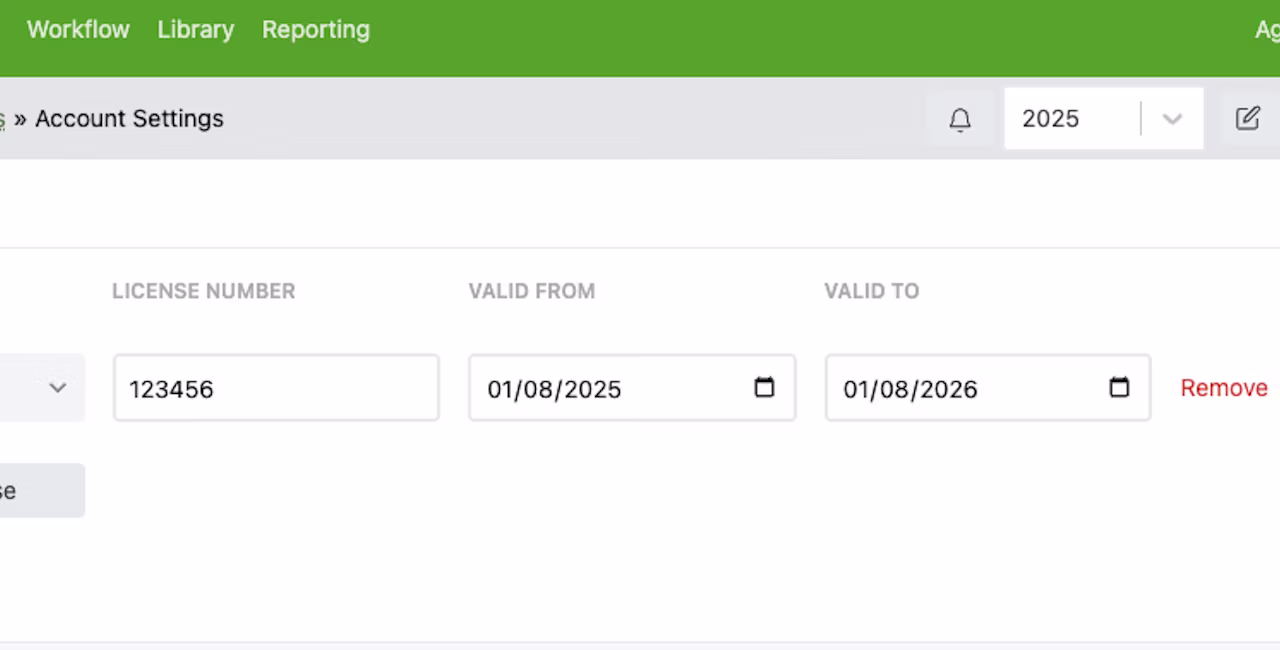Remove the license row
The width and height of the screenshot is (1280, 650).
point(1224,388)
